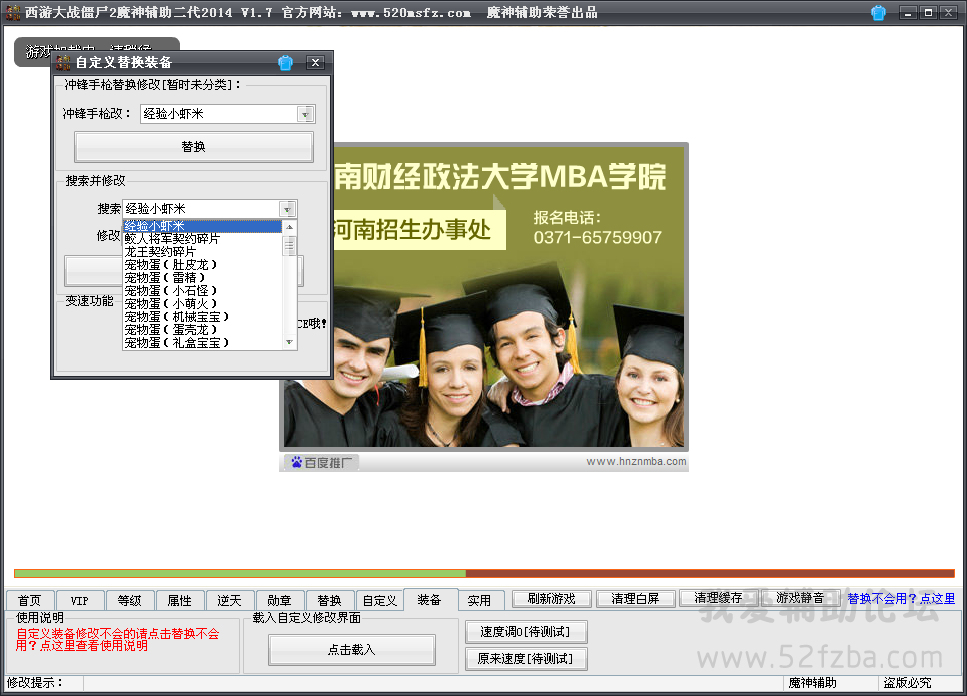Close the main application window
The image size is (967, 696).
[x=948, y=12]
